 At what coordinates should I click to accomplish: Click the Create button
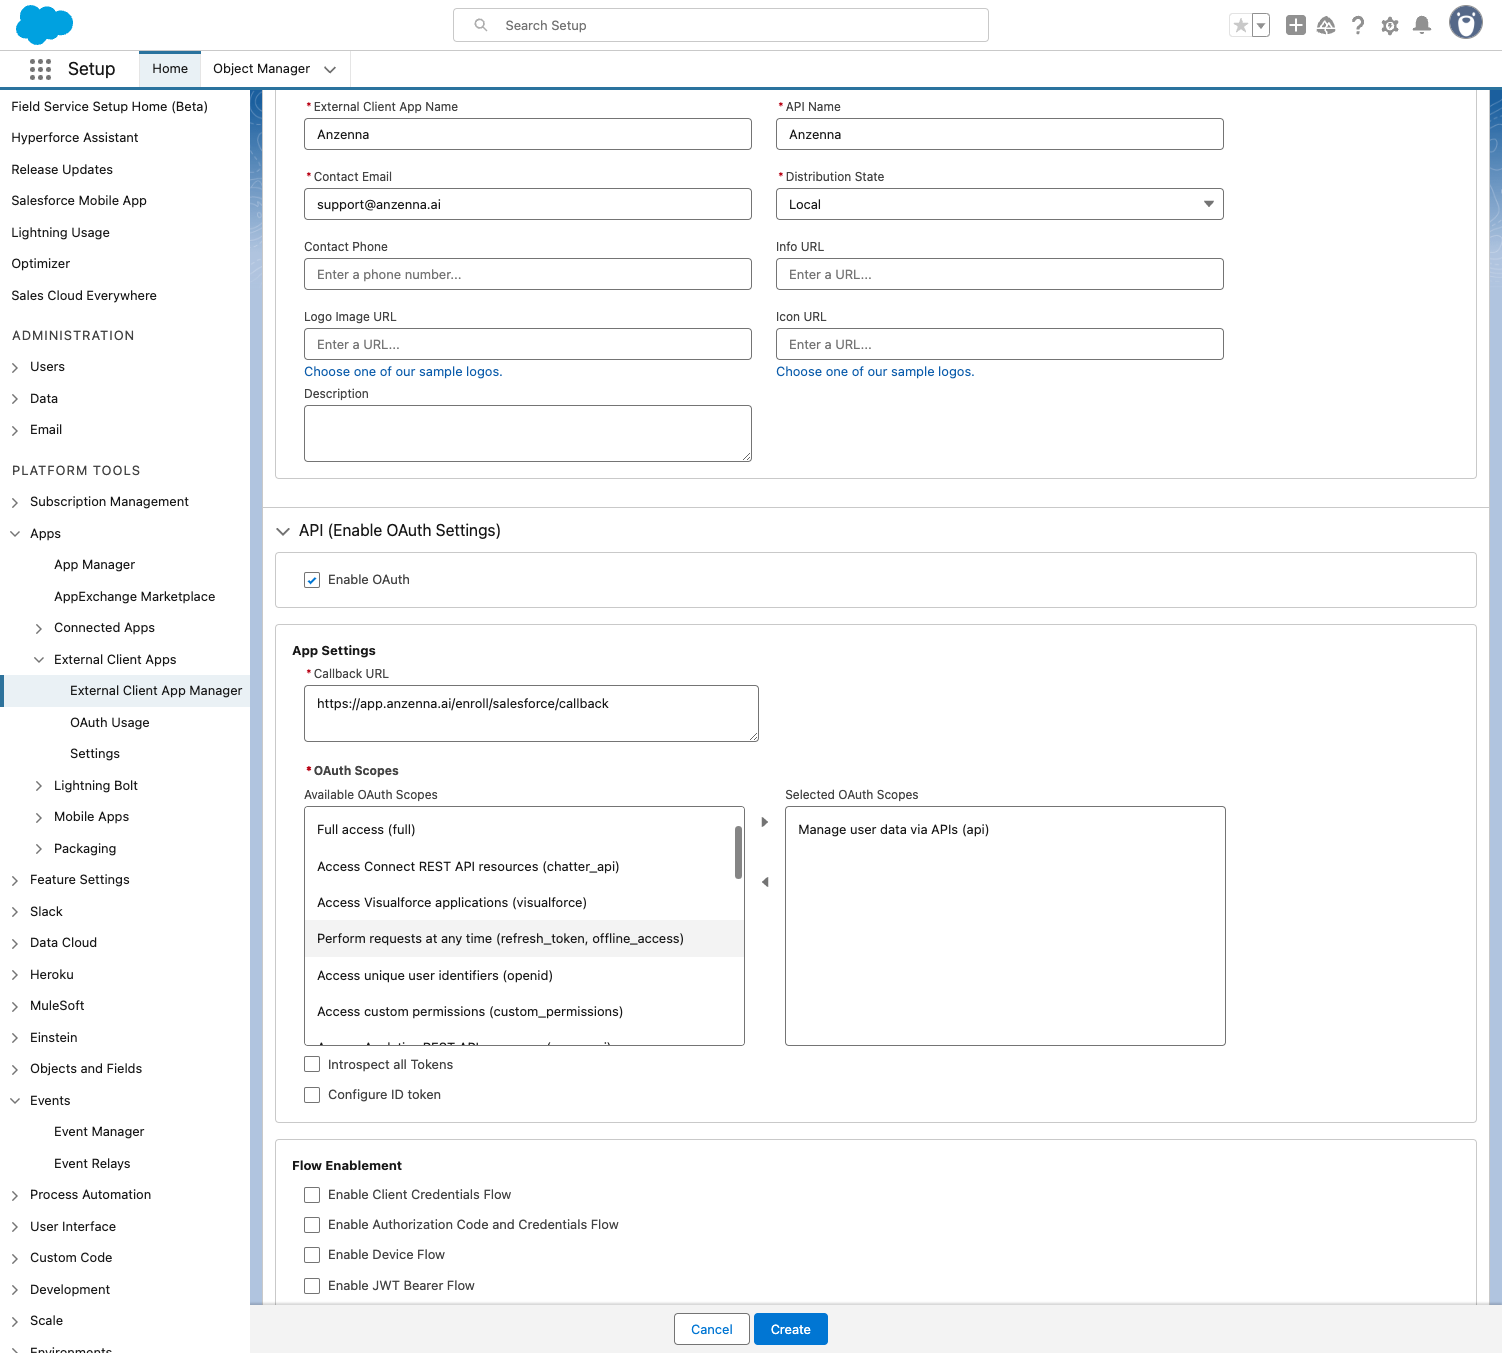point(790,1329)
